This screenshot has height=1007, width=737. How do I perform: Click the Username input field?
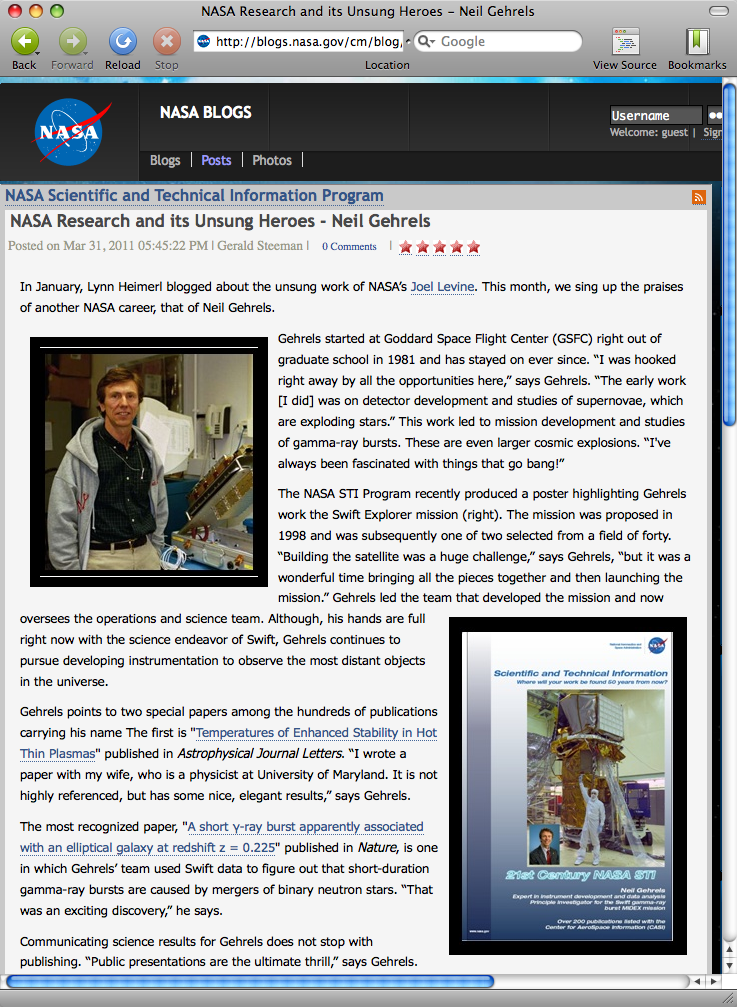(655, 116)
